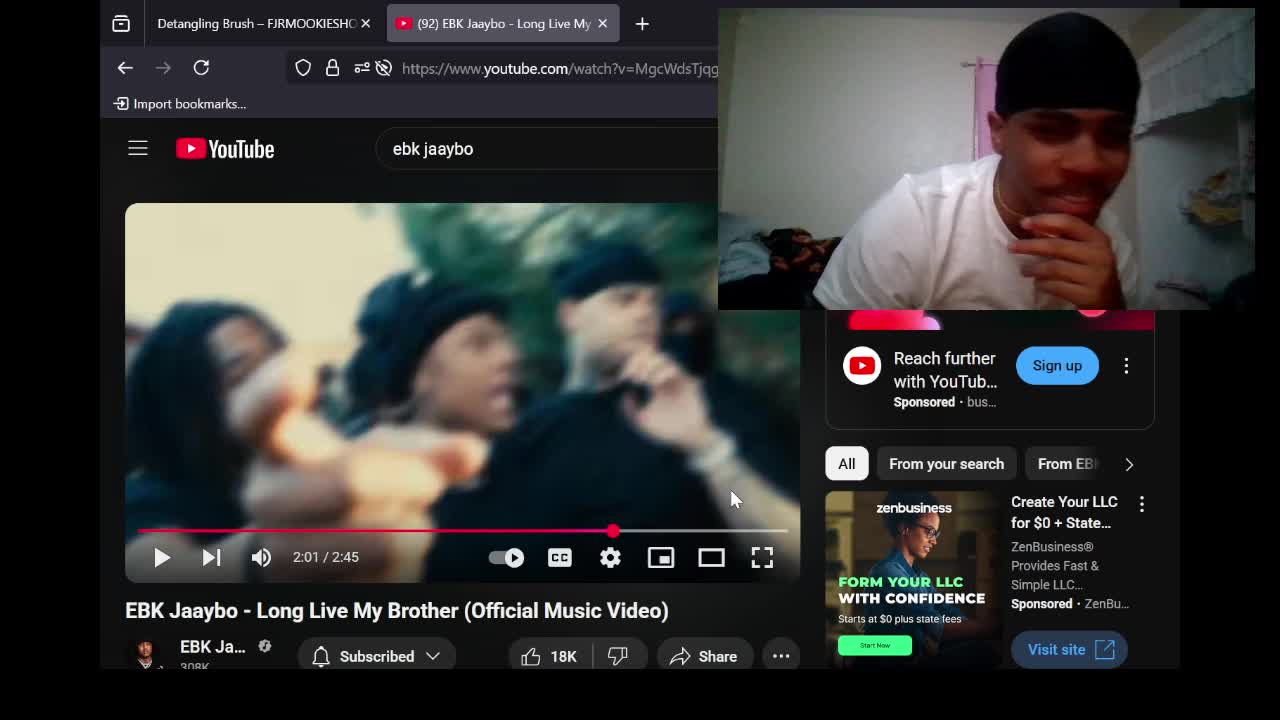
Task: Play the music video
Action: [161, 557]
